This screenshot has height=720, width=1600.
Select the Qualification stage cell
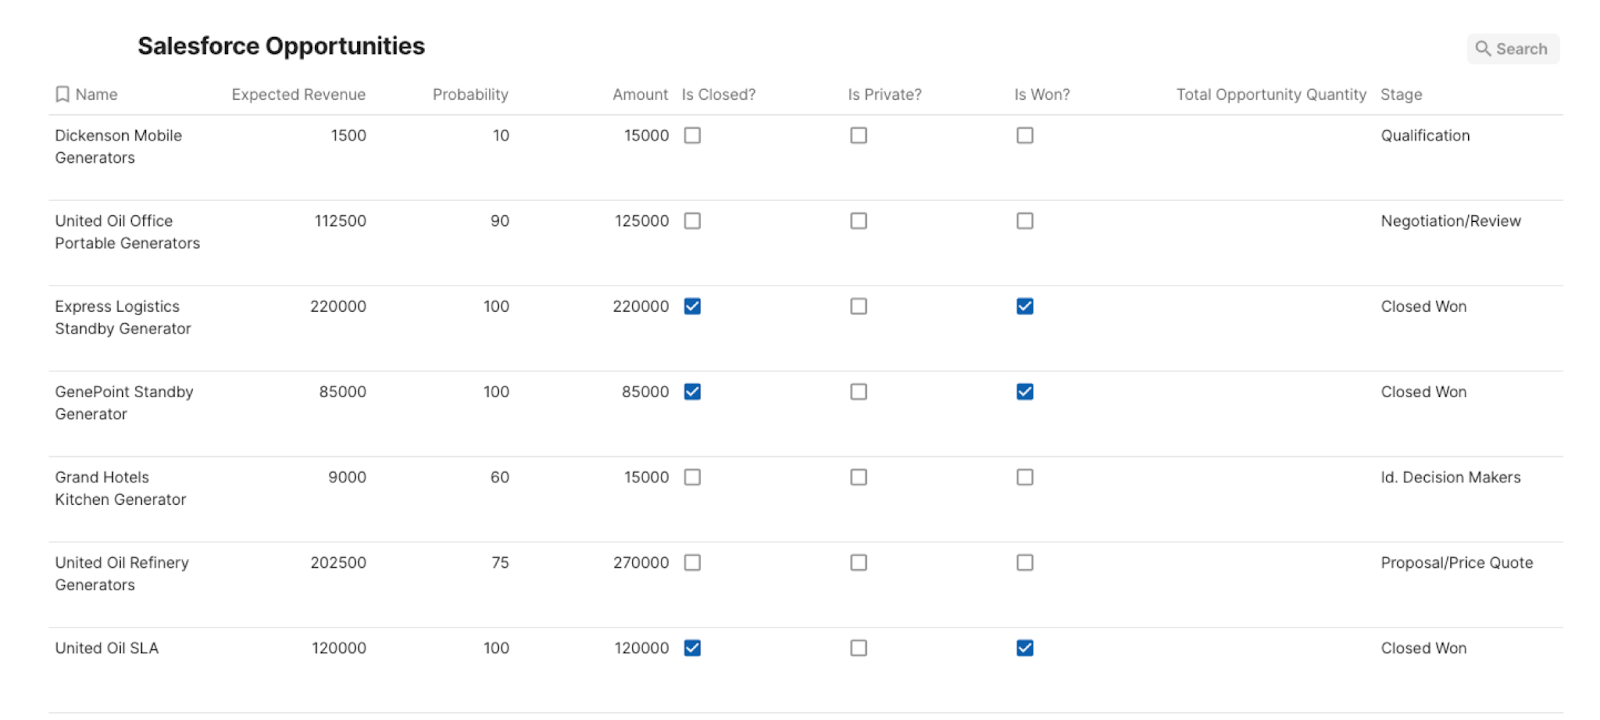coord(1425,135)
